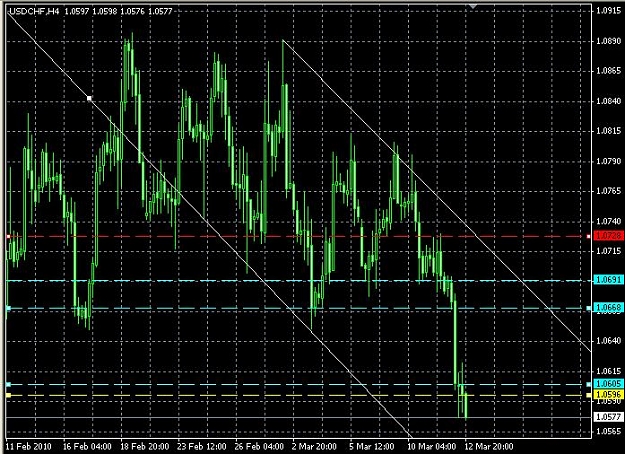Click the USDCHF,H4 chart title text
This screenshot has height=454, width=625.
[34, 11]
